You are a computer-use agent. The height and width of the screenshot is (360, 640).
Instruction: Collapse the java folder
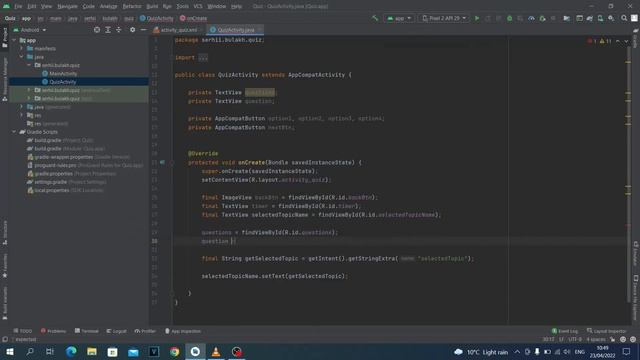click(x=22, y=57)
